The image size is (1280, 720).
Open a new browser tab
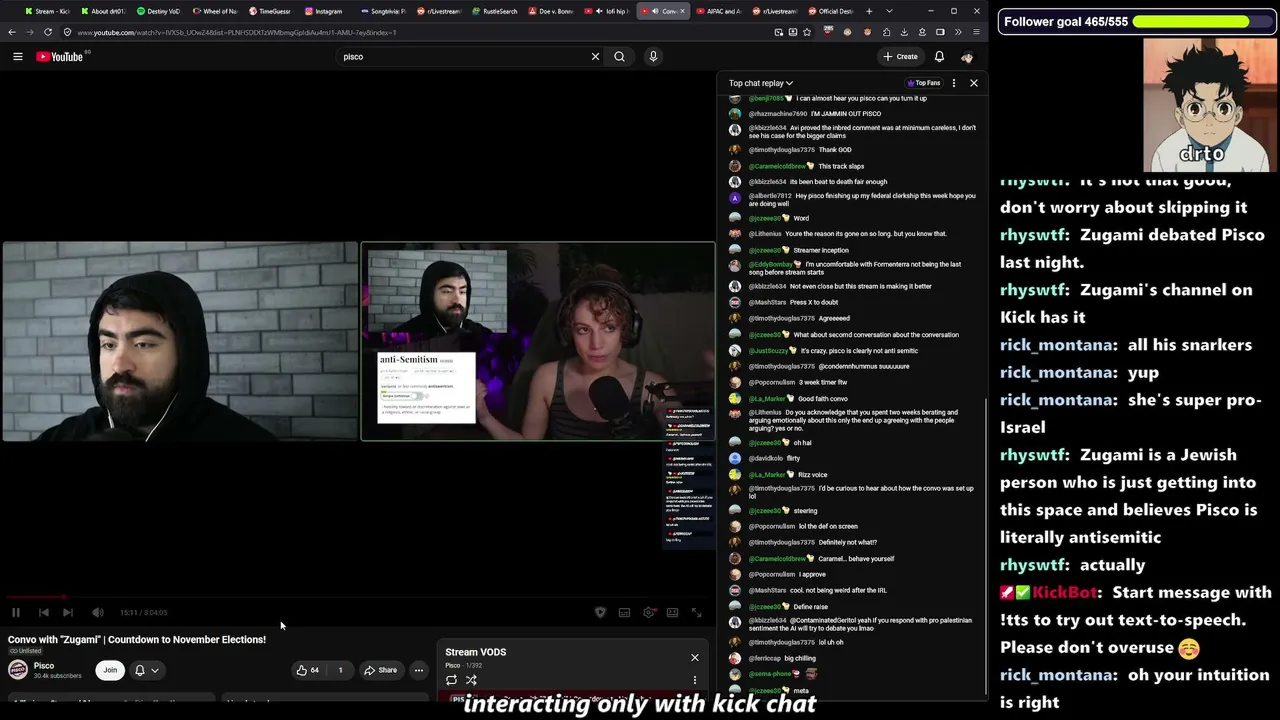pyautogui.click(x=869, y=11)
